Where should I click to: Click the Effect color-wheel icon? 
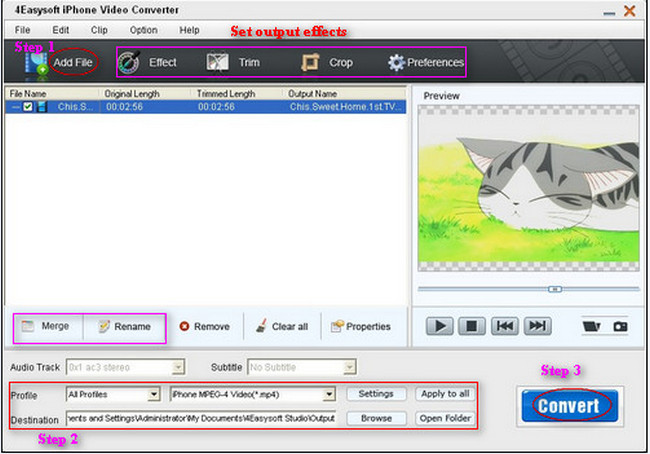129,63
